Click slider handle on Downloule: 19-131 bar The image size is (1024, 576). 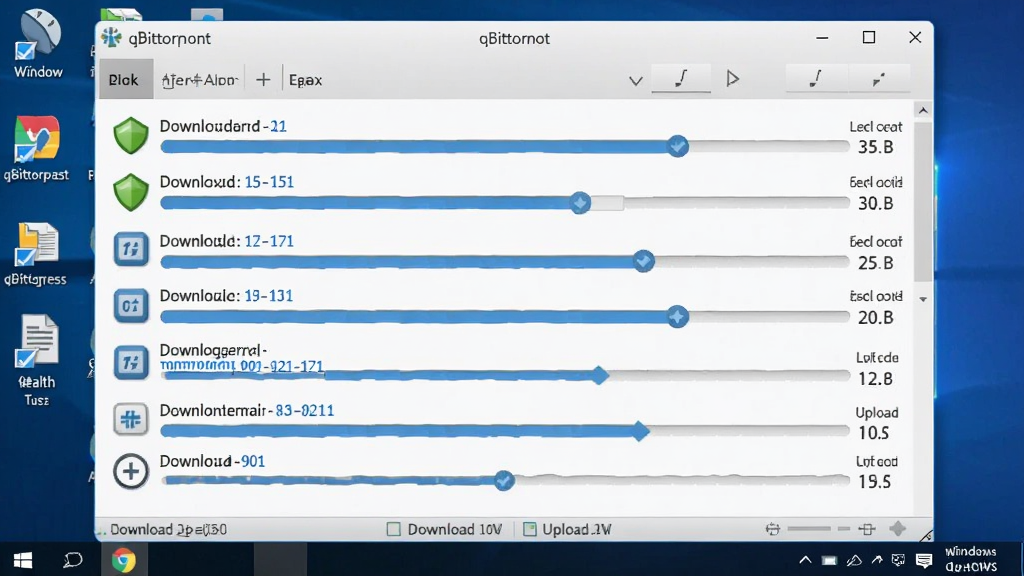(x=677, y=317)
